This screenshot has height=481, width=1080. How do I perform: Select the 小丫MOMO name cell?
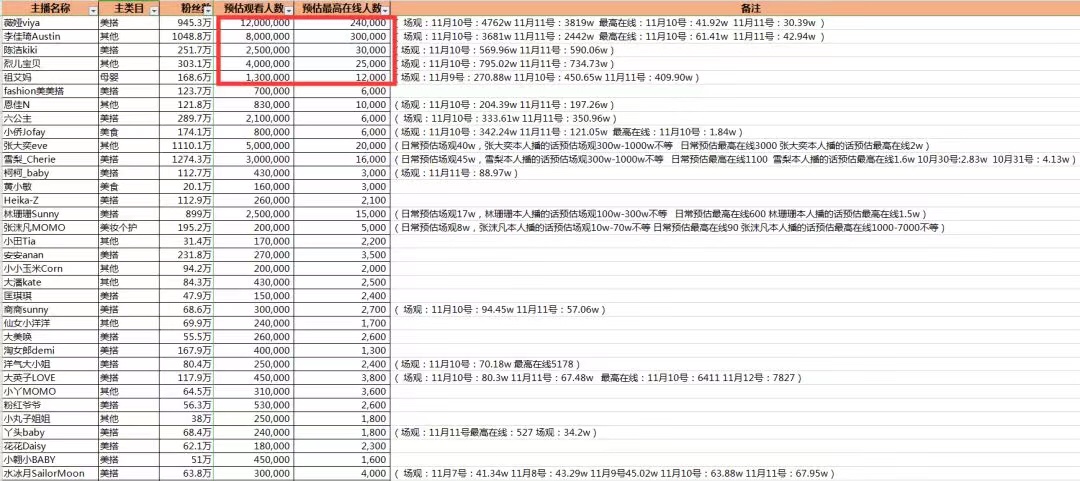(50, 391)
